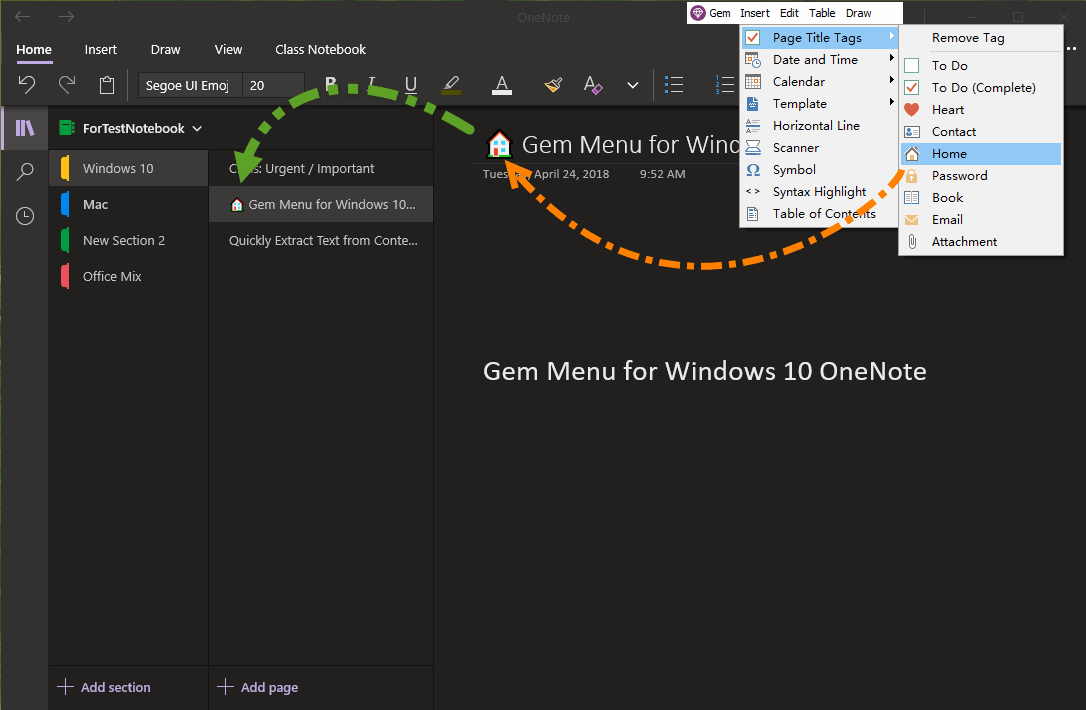Expand the Template submenu
1086x710 pixels.
point(819,104)
